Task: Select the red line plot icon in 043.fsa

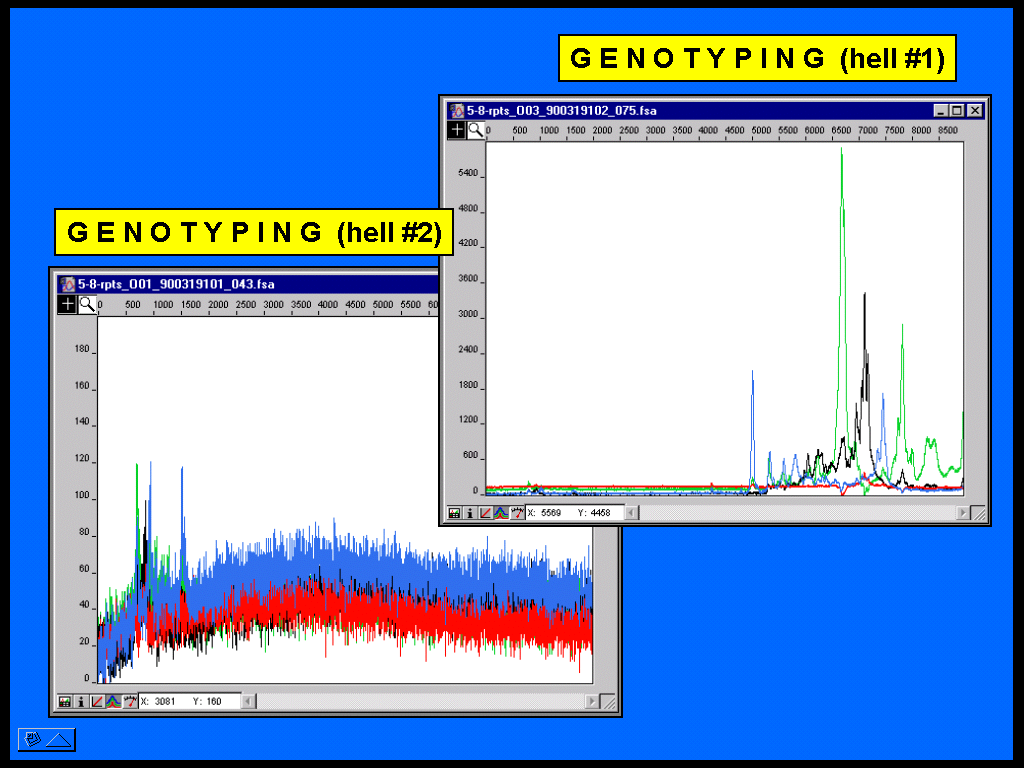Action: point(97,702)
